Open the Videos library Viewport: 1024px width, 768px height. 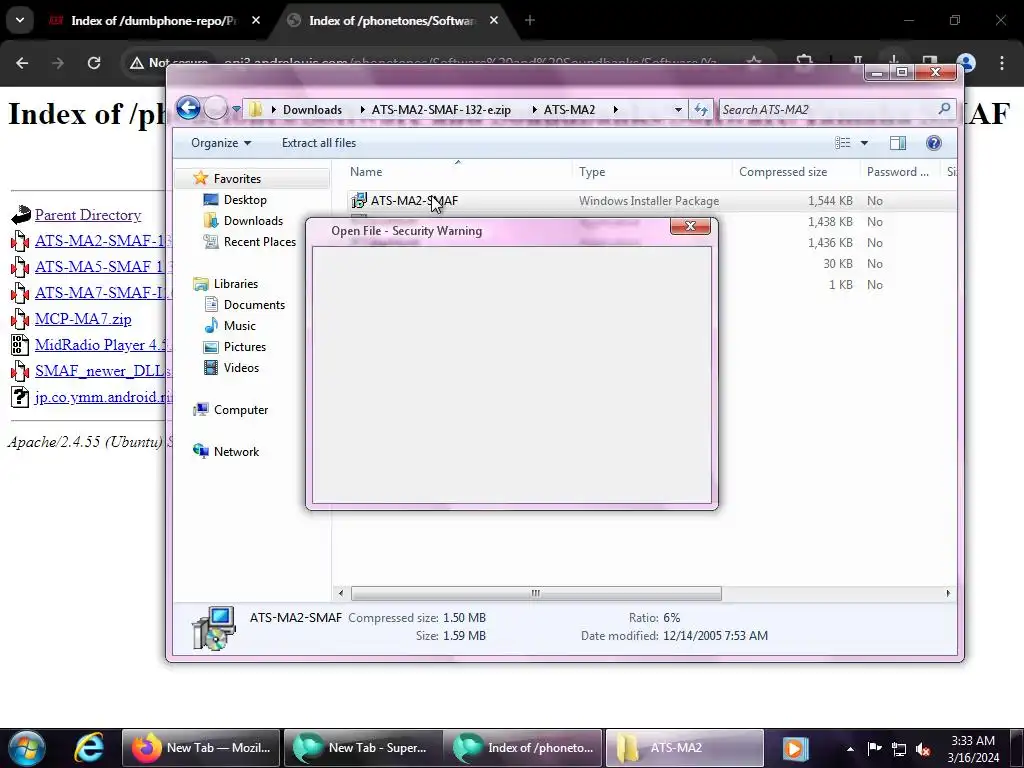pyautogui.click(x=241, y=368)
